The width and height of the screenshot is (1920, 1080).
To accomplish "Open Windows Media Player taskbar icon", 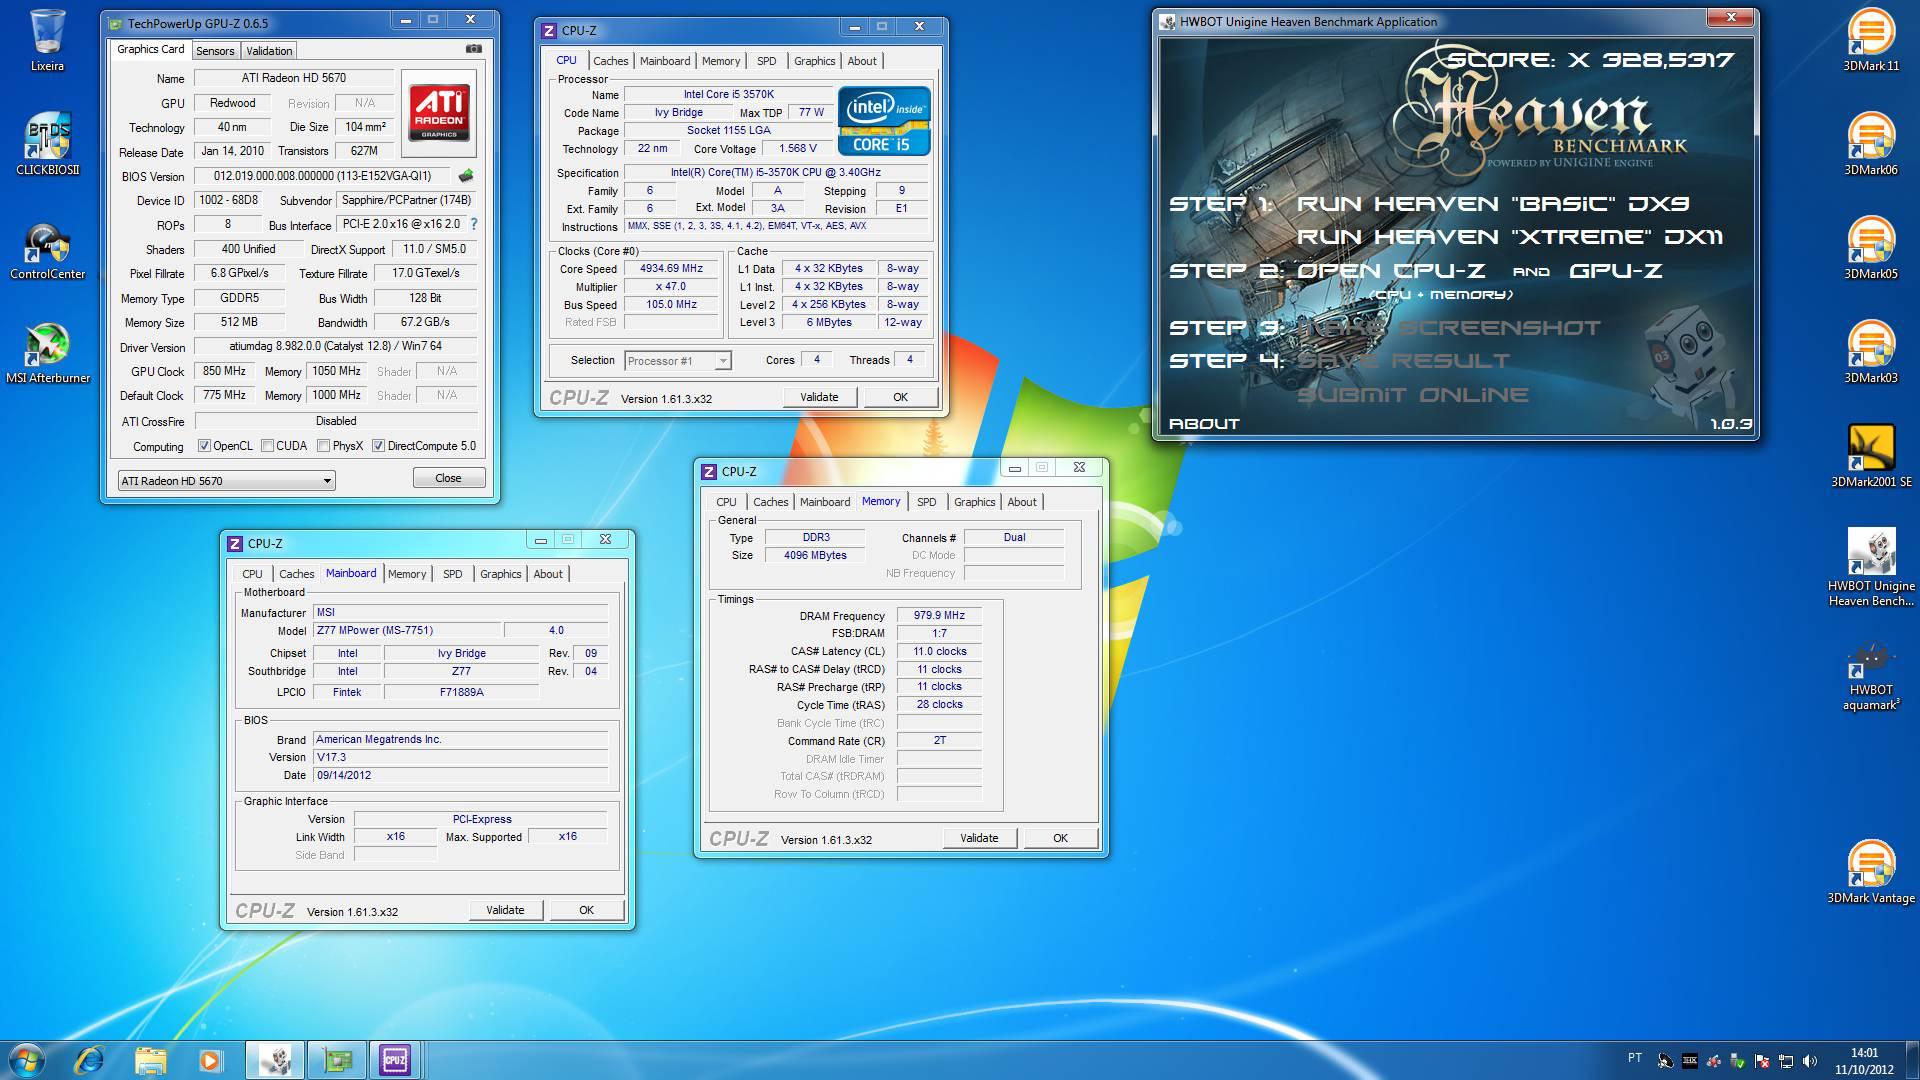I will (210, 1059).
